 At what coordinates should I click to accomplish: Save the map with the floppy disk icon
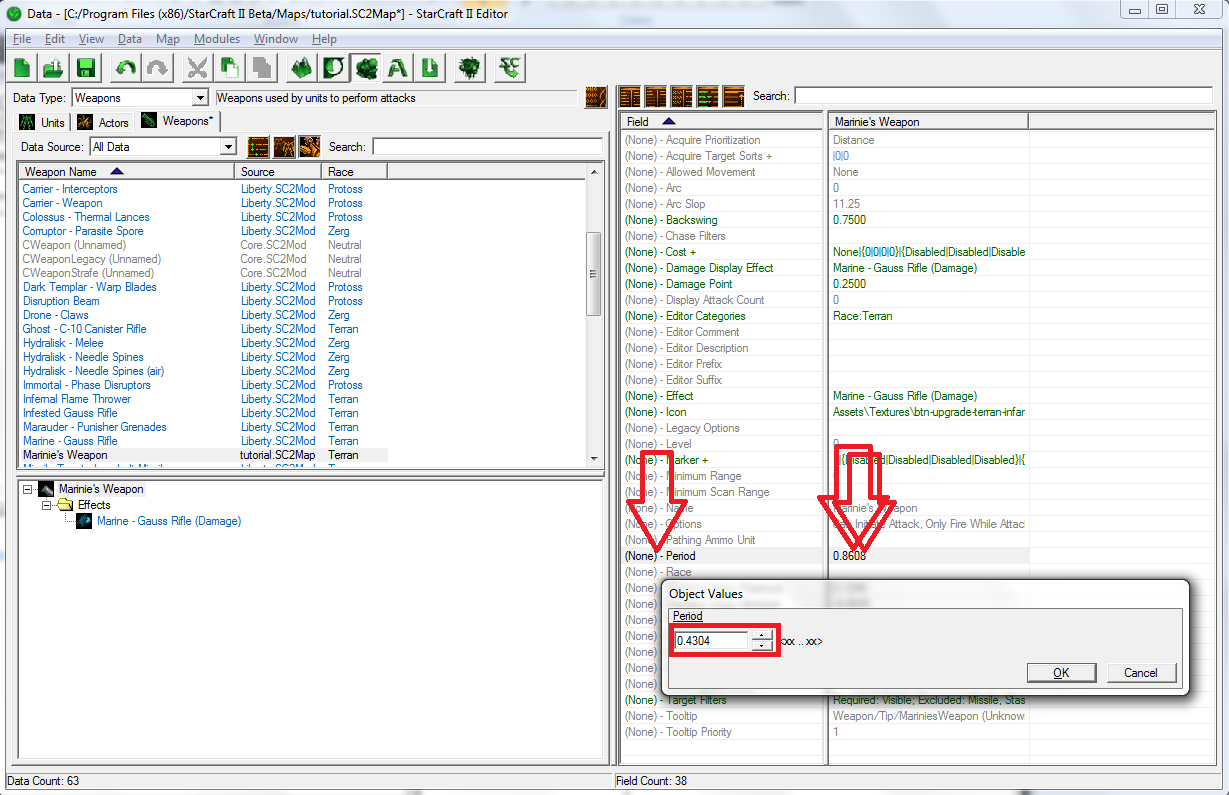tap(85, 68)
